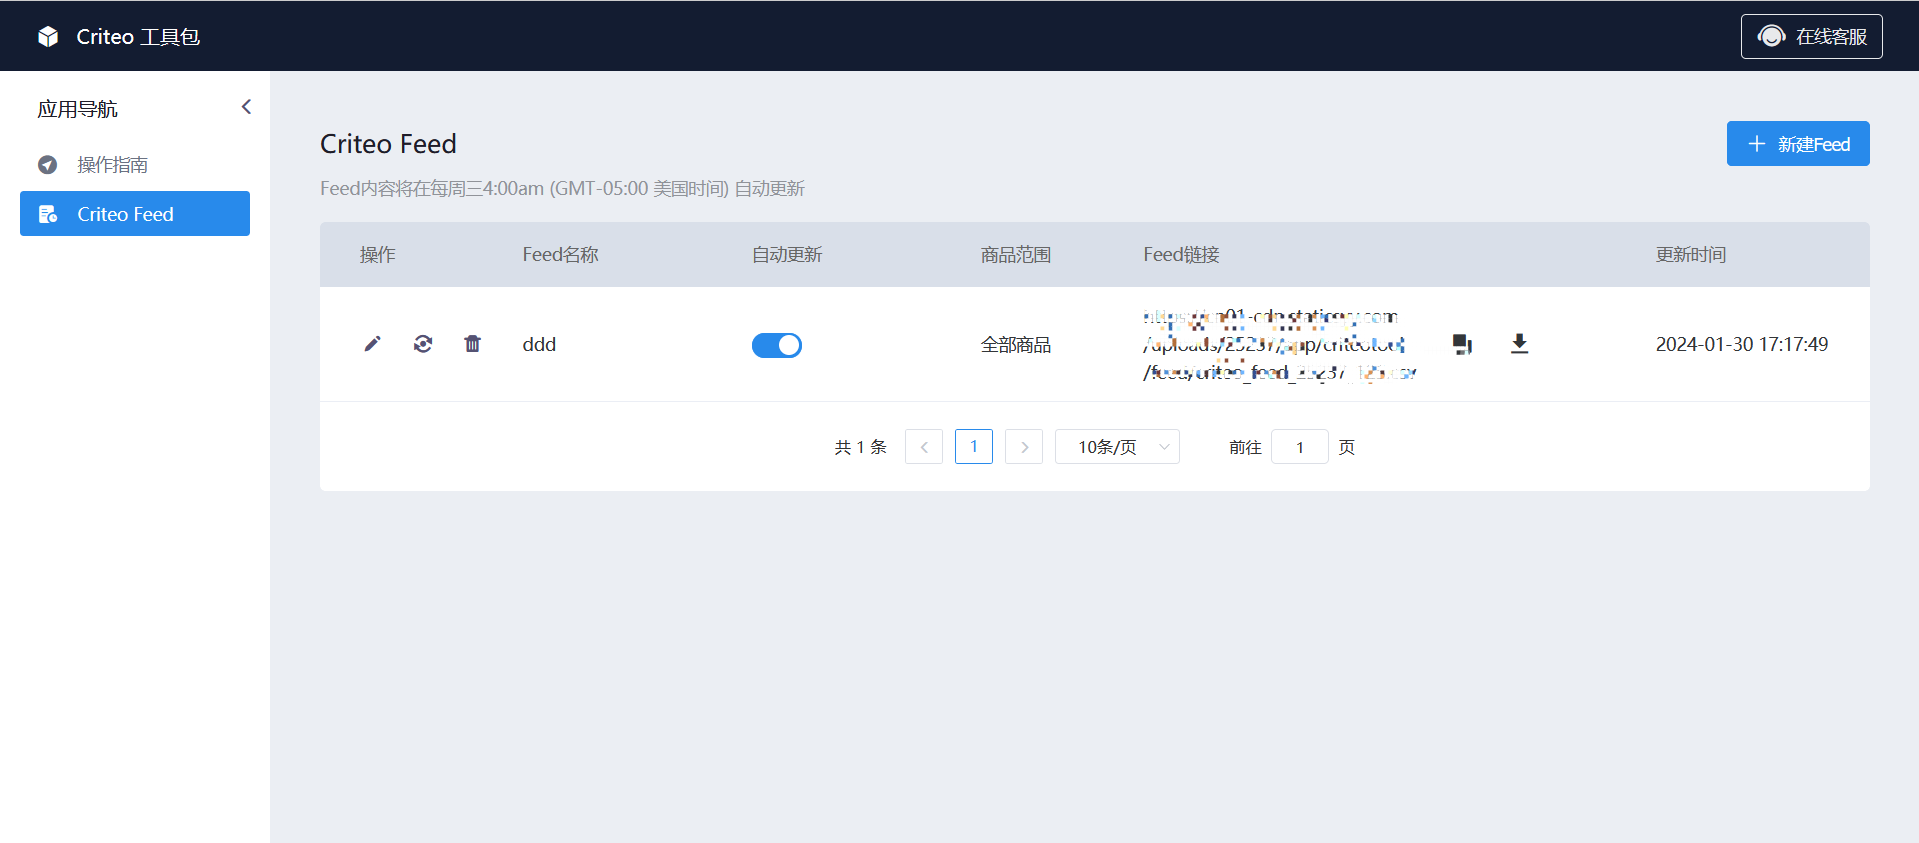Edit the ddd feed with pencil icon
The width and height of the screenshot is (1919, 843).
click(372, 344)
